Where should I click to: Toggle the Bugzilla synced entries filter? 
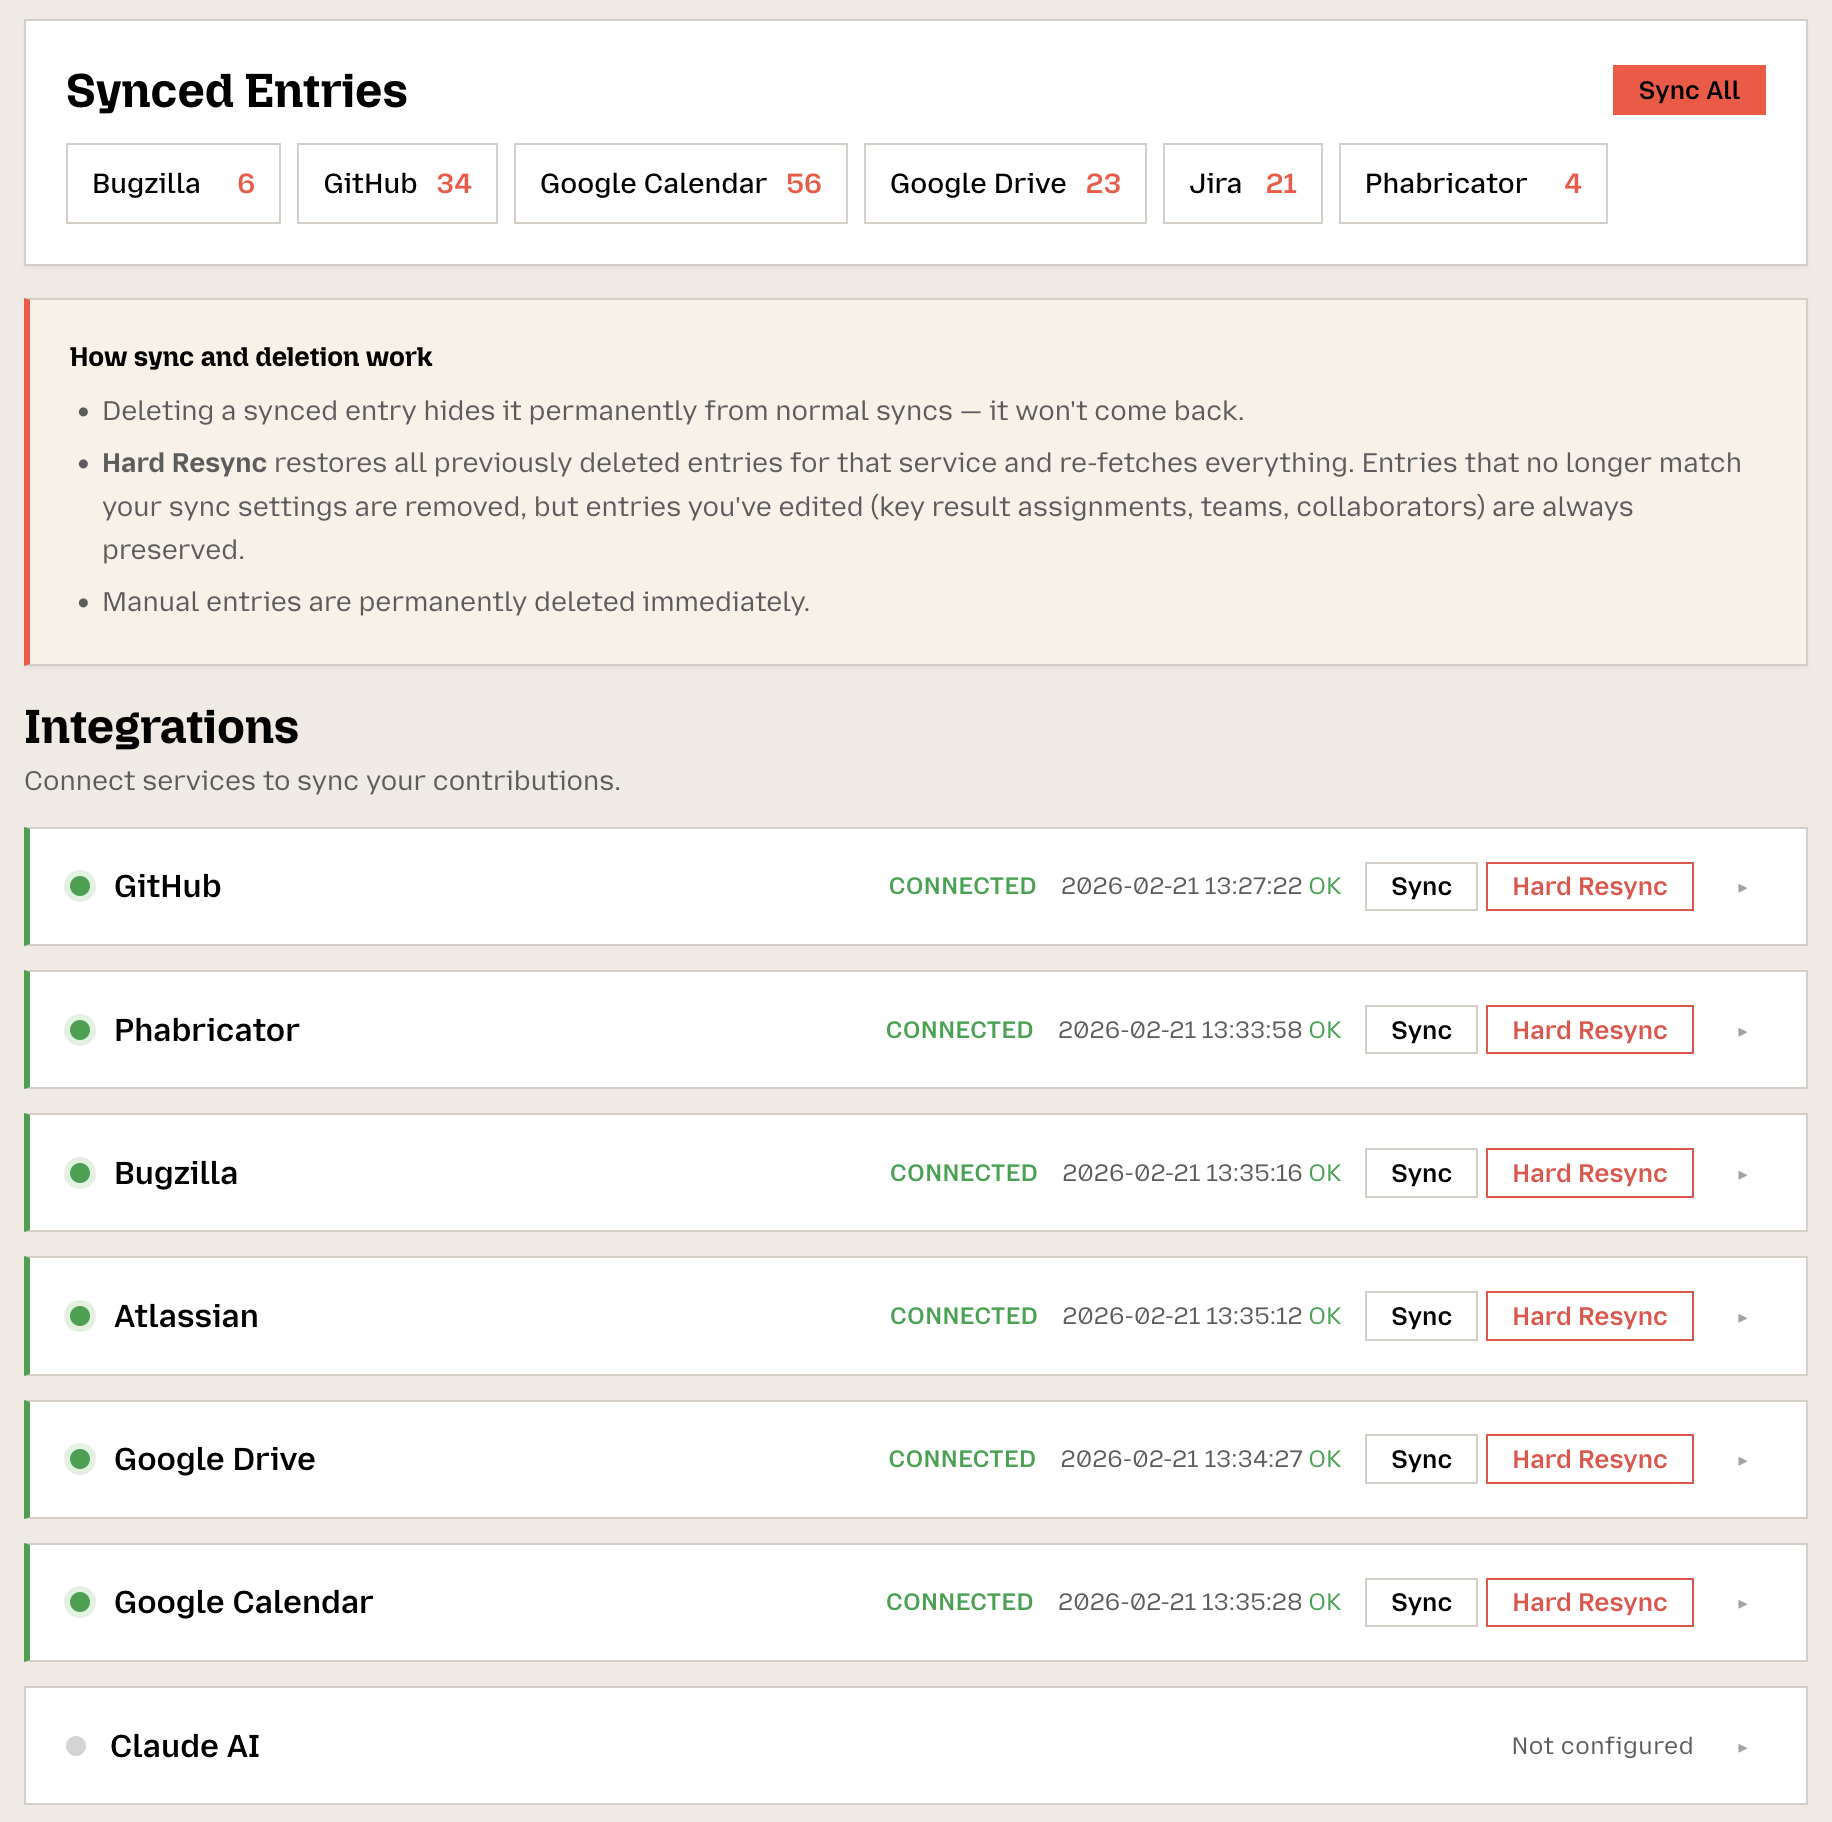coord(172,183)
